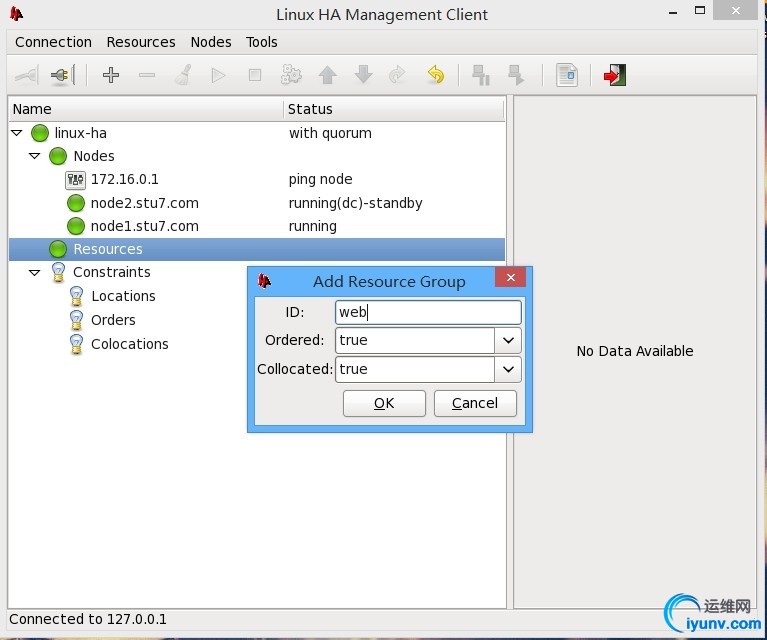The width and height of the screenshot is (767, 640).
Task: Select the Locations constraint item
Action: click(123, 296)
